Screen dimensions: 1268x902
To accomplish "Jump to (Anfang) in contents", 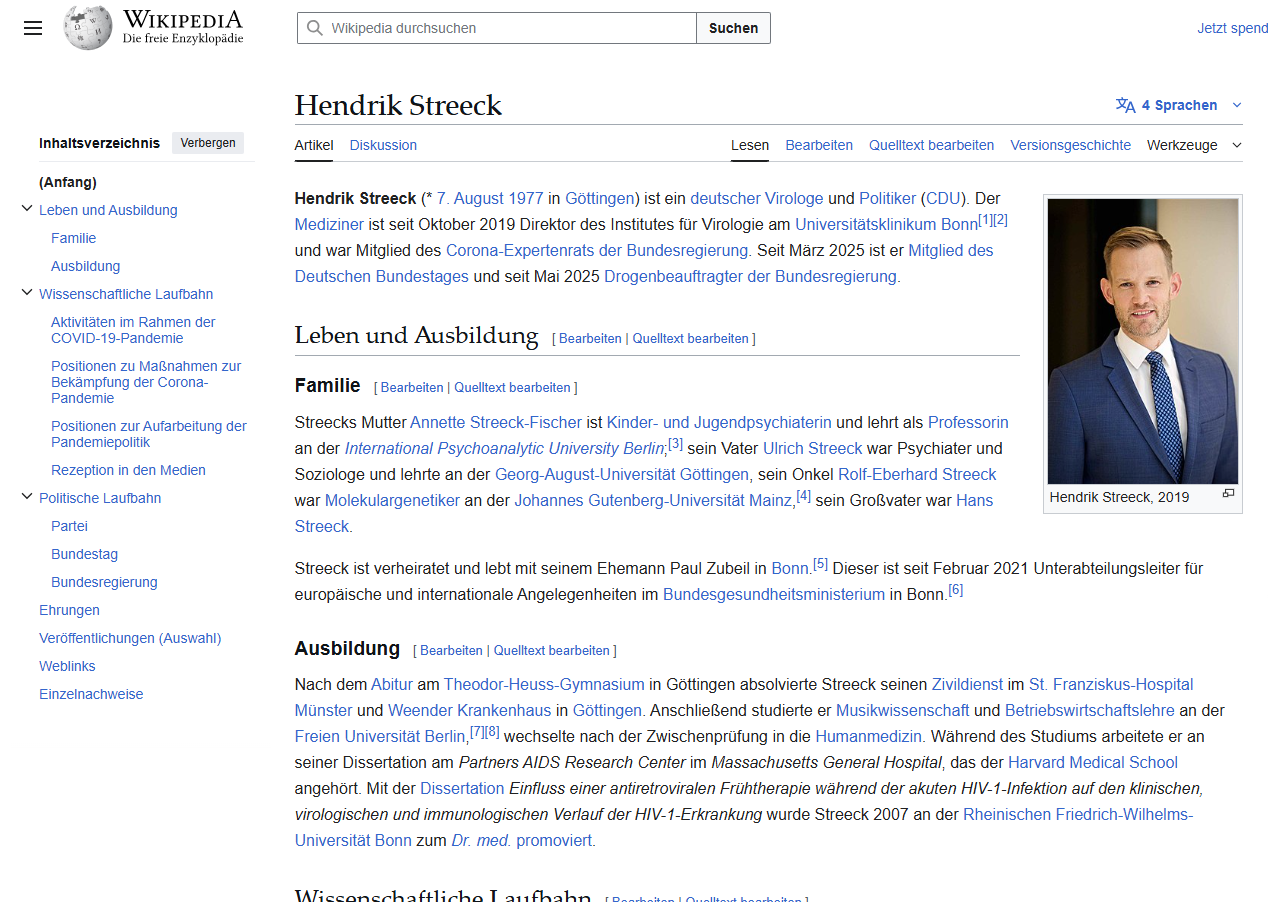I will point(68,182).
